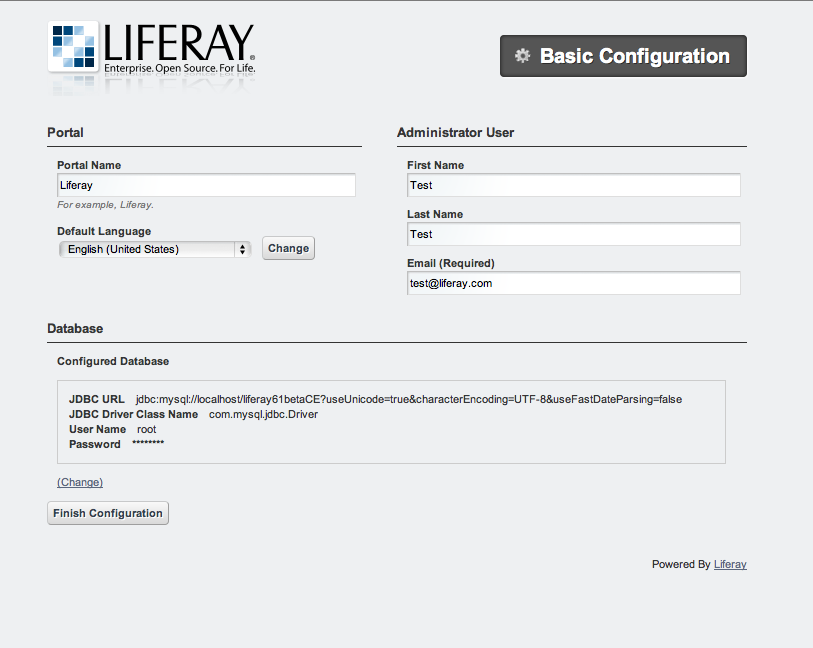Click the Email (Required) label
Screen dimensions: 813x648
coord(451,263)
